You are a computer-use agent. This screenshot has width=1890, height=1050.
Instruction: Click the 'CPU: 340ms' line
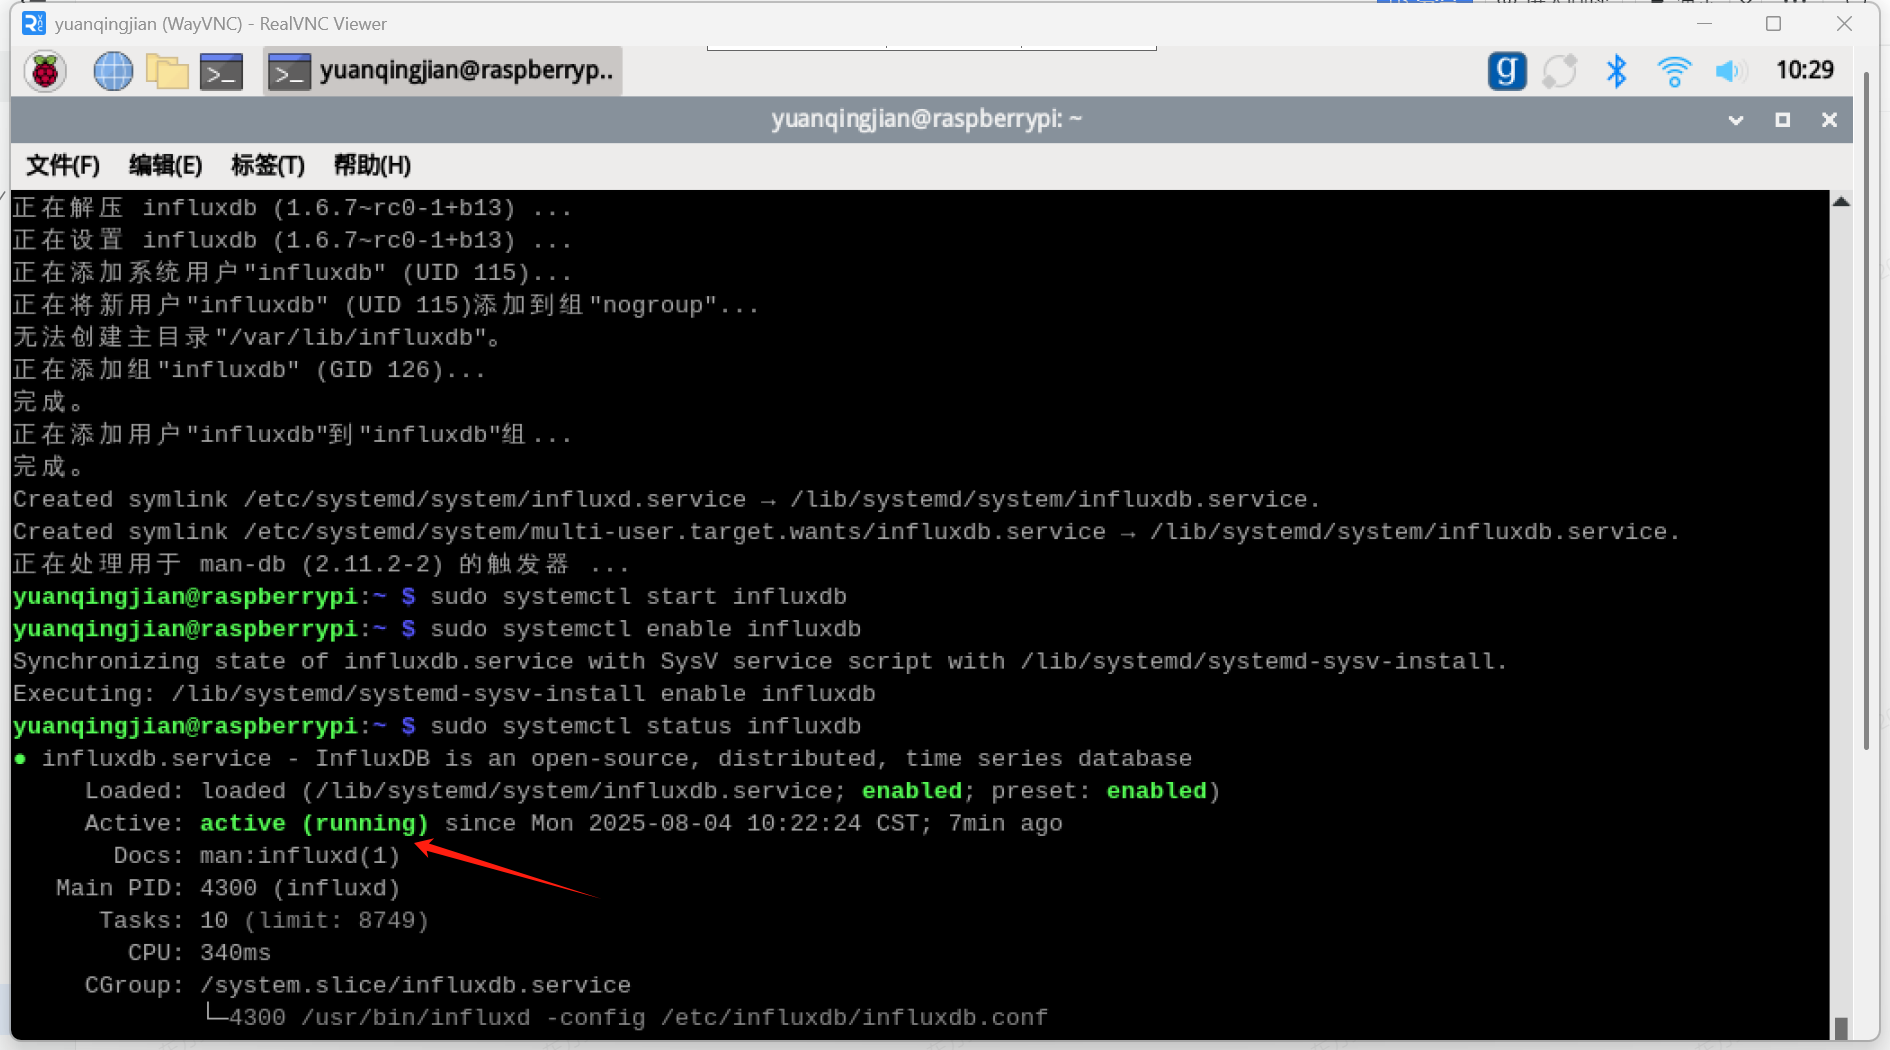(199, 953)
